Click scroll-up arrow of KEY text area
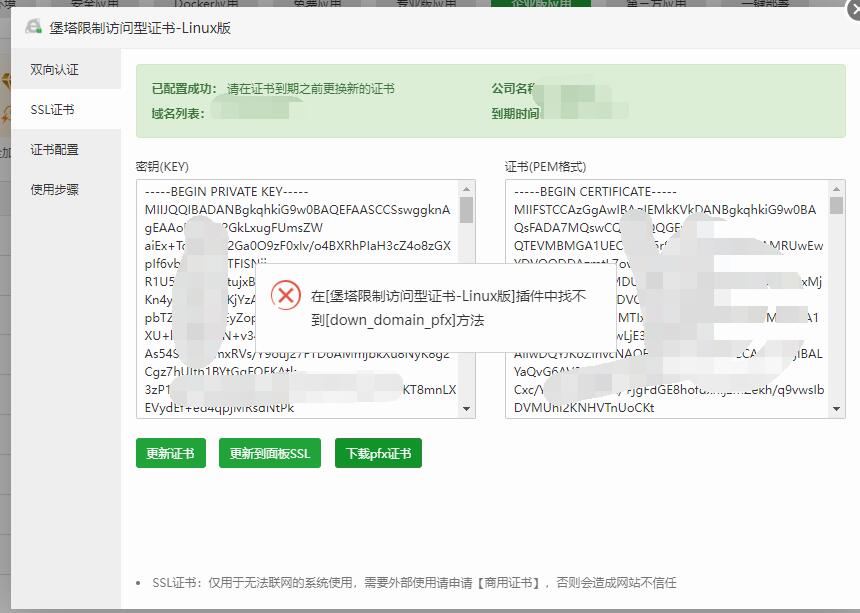The image size is (860, 613). point(466,189)
